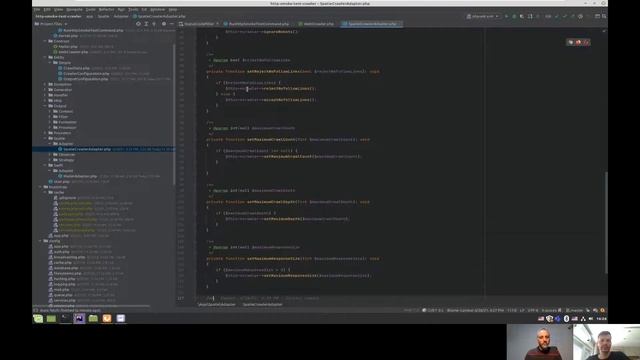This screenshot has height=360, width=640.
Task: Open project panel settings gear
Action: pyautogui.click(x=164, y=24)
